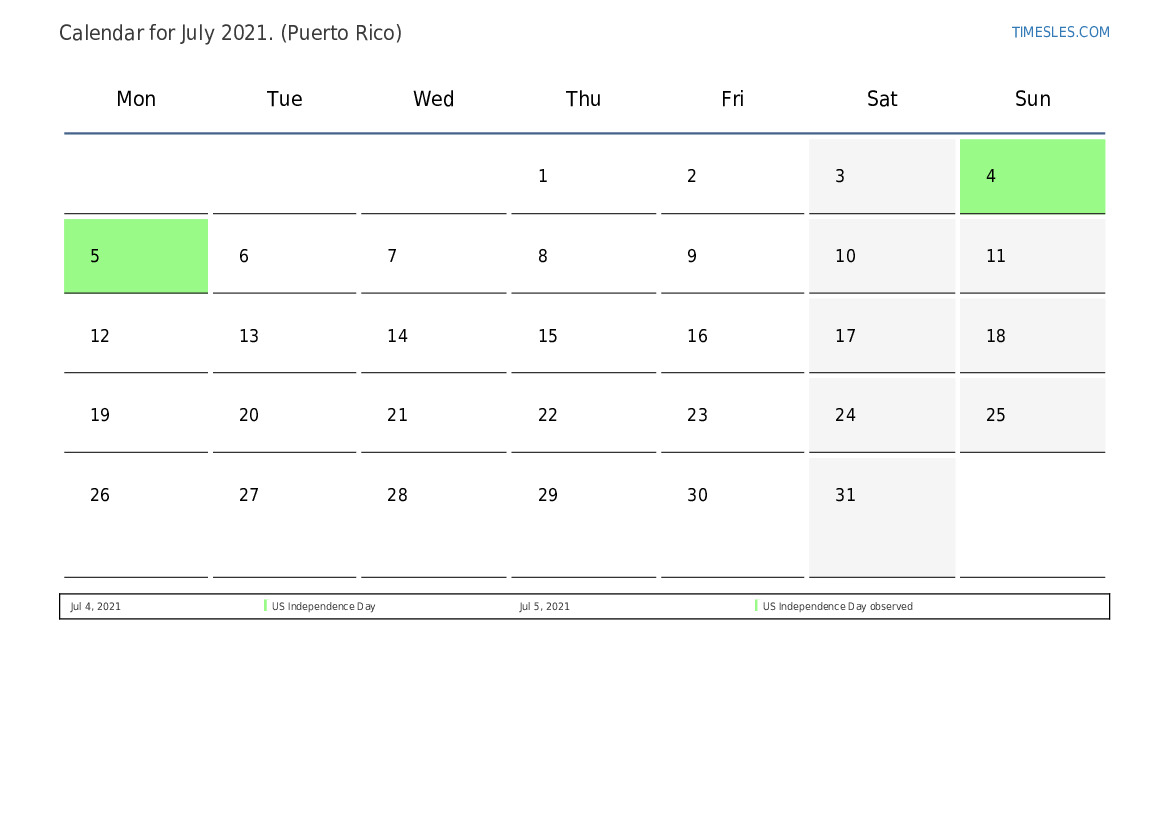Click the 'Jul 5, 2021' legend date

pyautogui.click(x=544, y=606)
